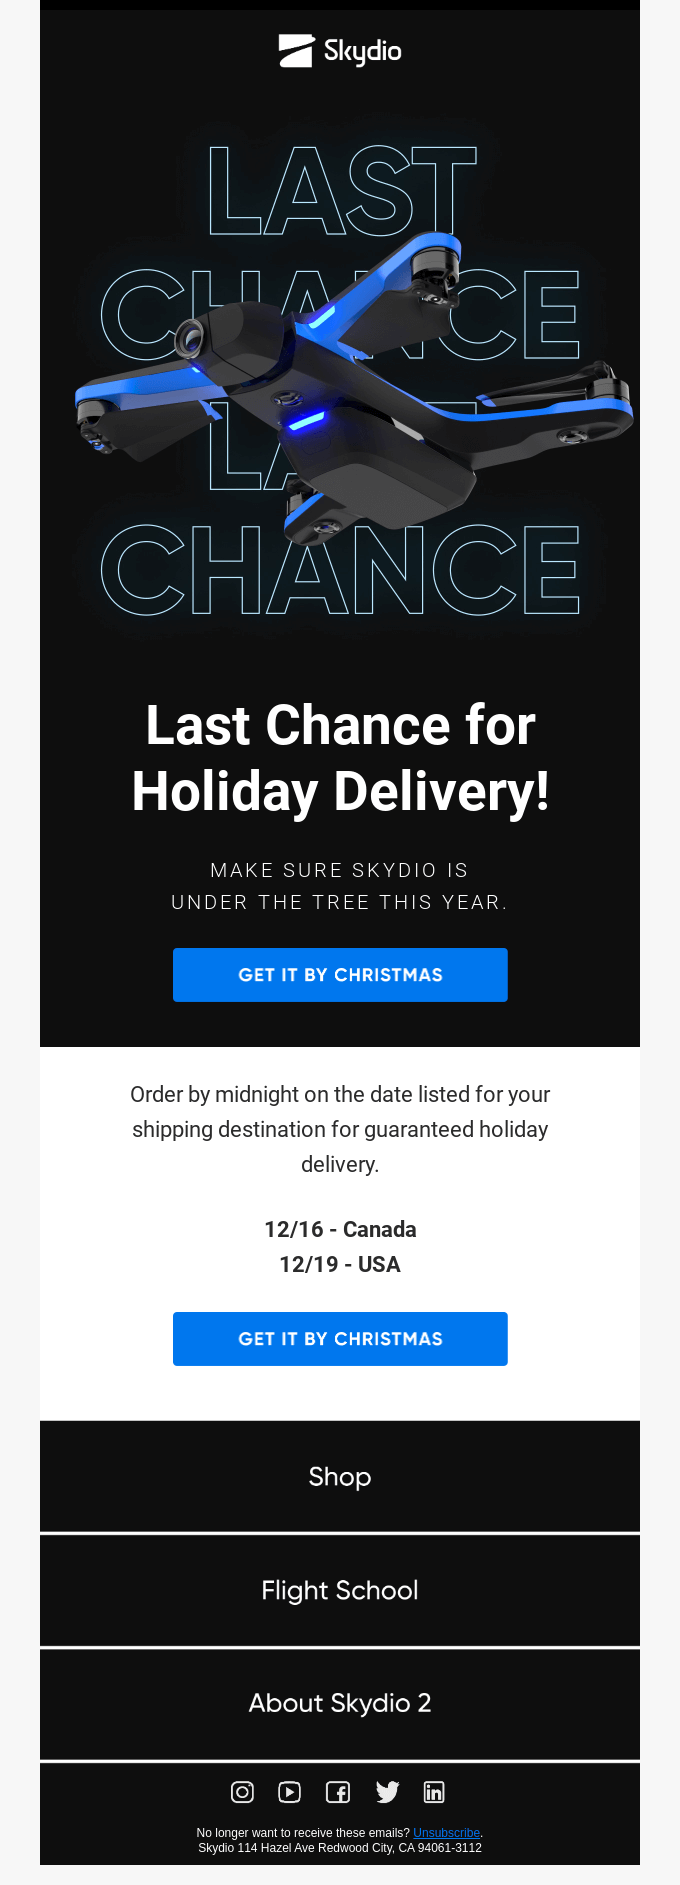Click the Instagram icon
The image size is (680, 1885).
click(241, 1792)
